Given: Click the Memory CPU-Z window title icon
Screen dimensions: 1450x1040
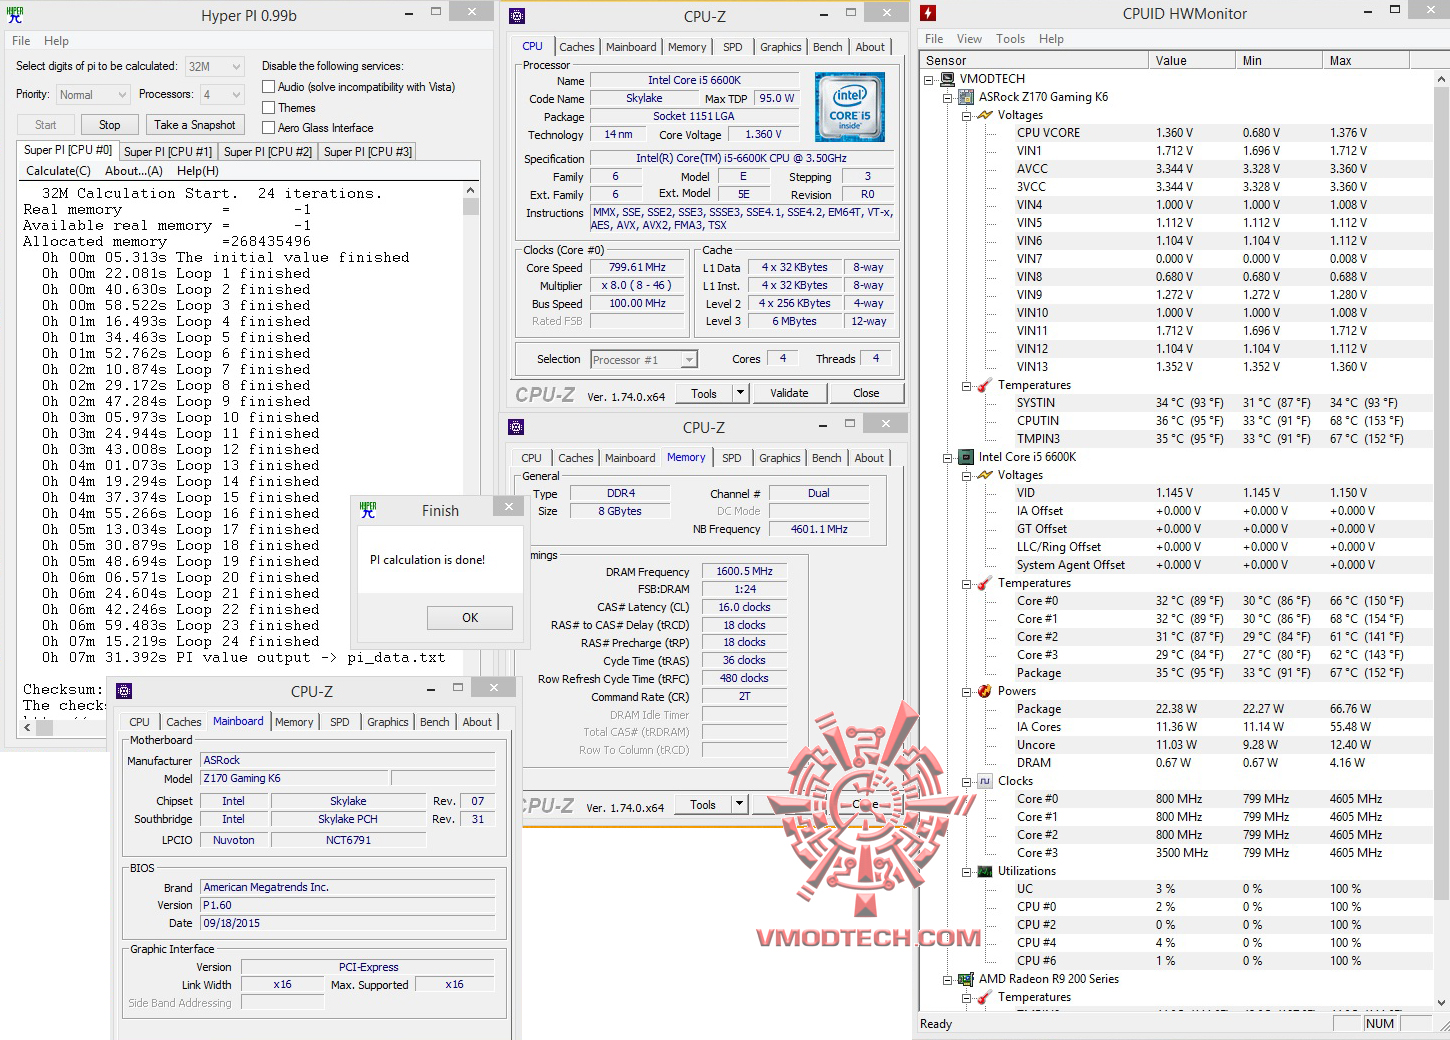Looking at the screenshot, I should (x=516, y=427).
